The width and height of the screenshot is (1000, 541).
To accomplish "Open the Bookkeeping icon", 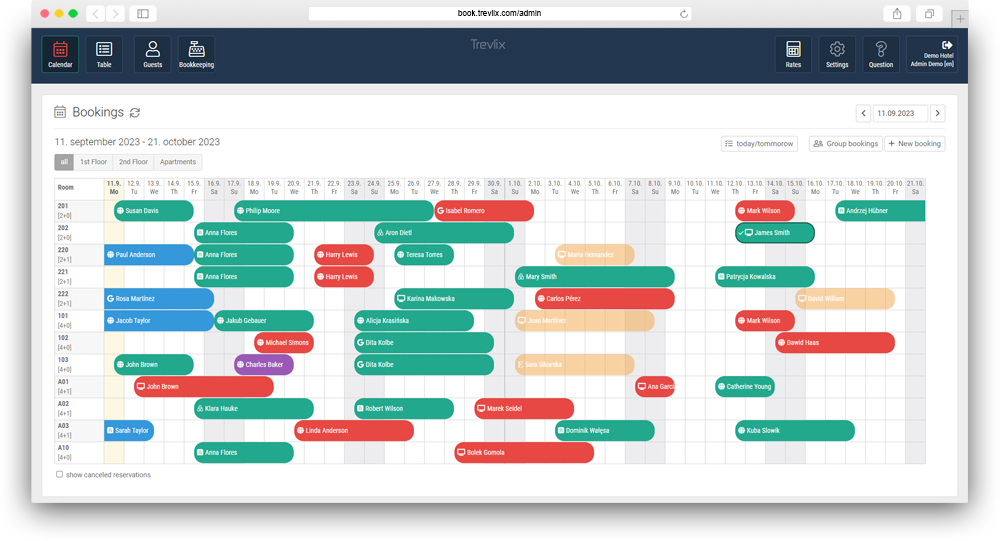I will point(196,54).
